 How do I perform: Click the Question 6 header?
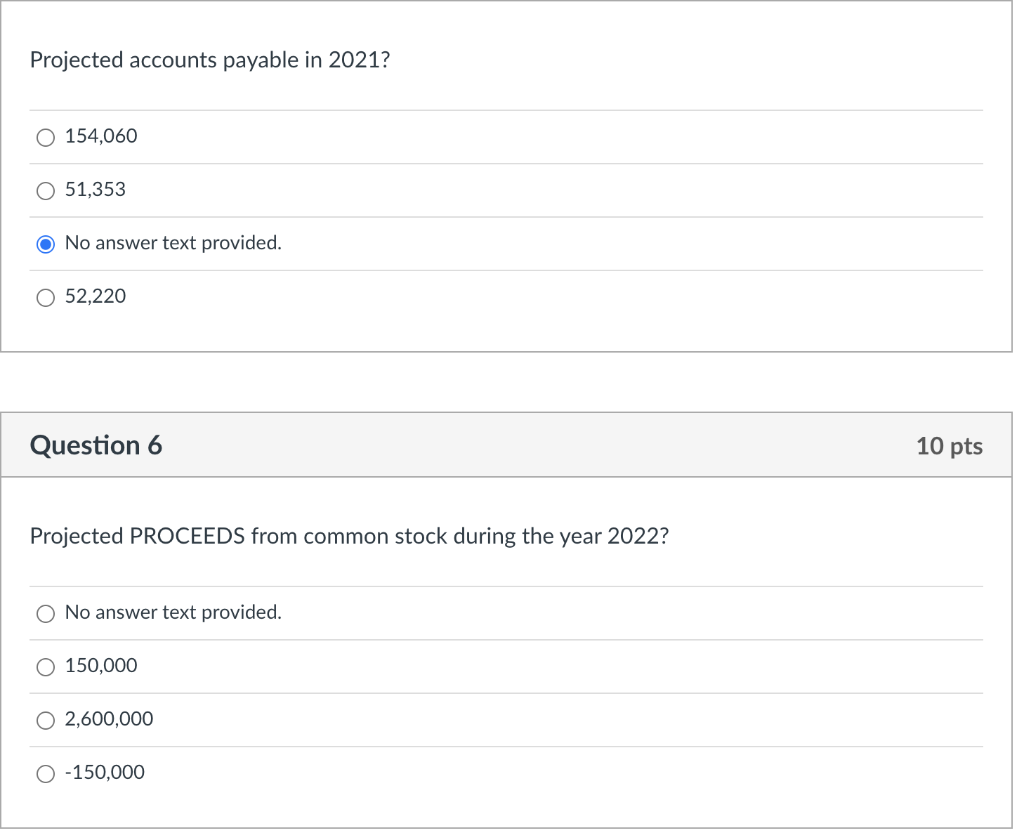tap(97, 445)
